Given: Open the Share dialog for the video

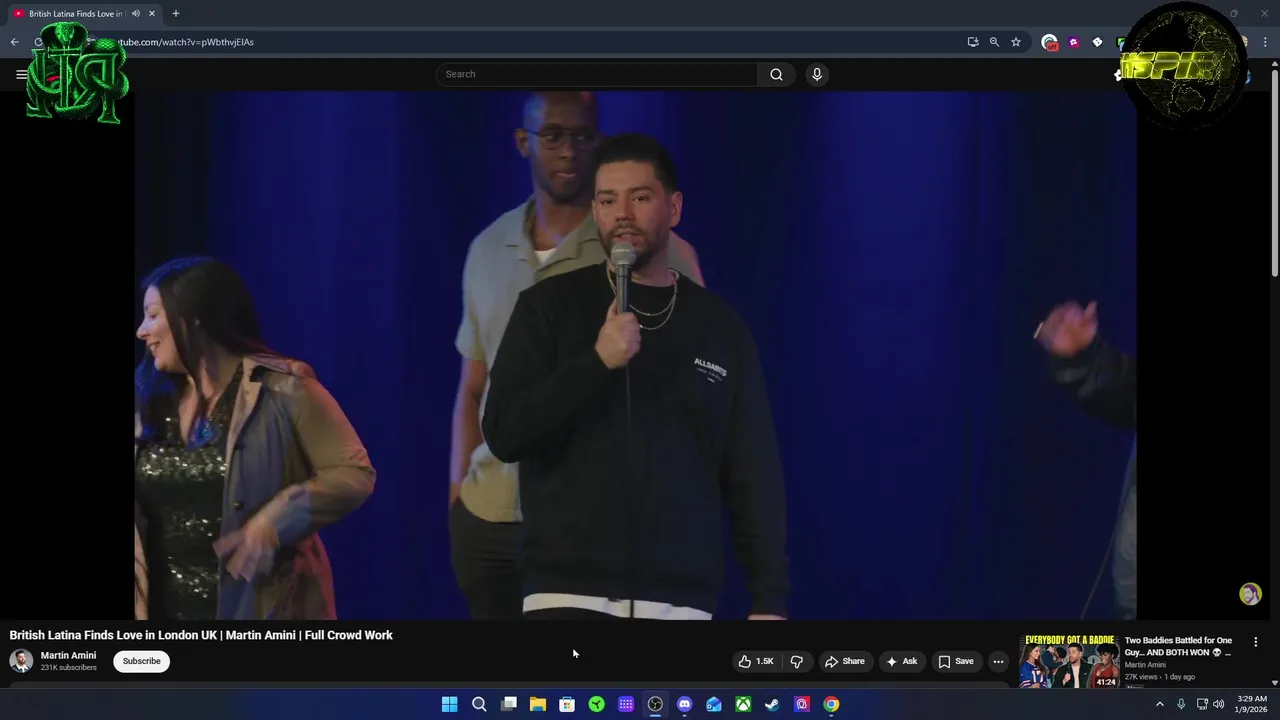Looking at the screenshot, I should (x=844, y=661).
